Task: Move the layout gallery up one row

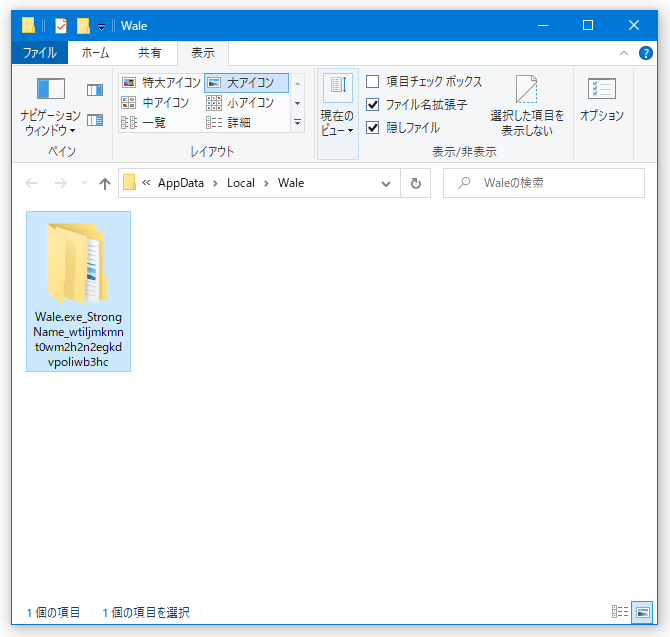Action: click(x=297, y=83)
